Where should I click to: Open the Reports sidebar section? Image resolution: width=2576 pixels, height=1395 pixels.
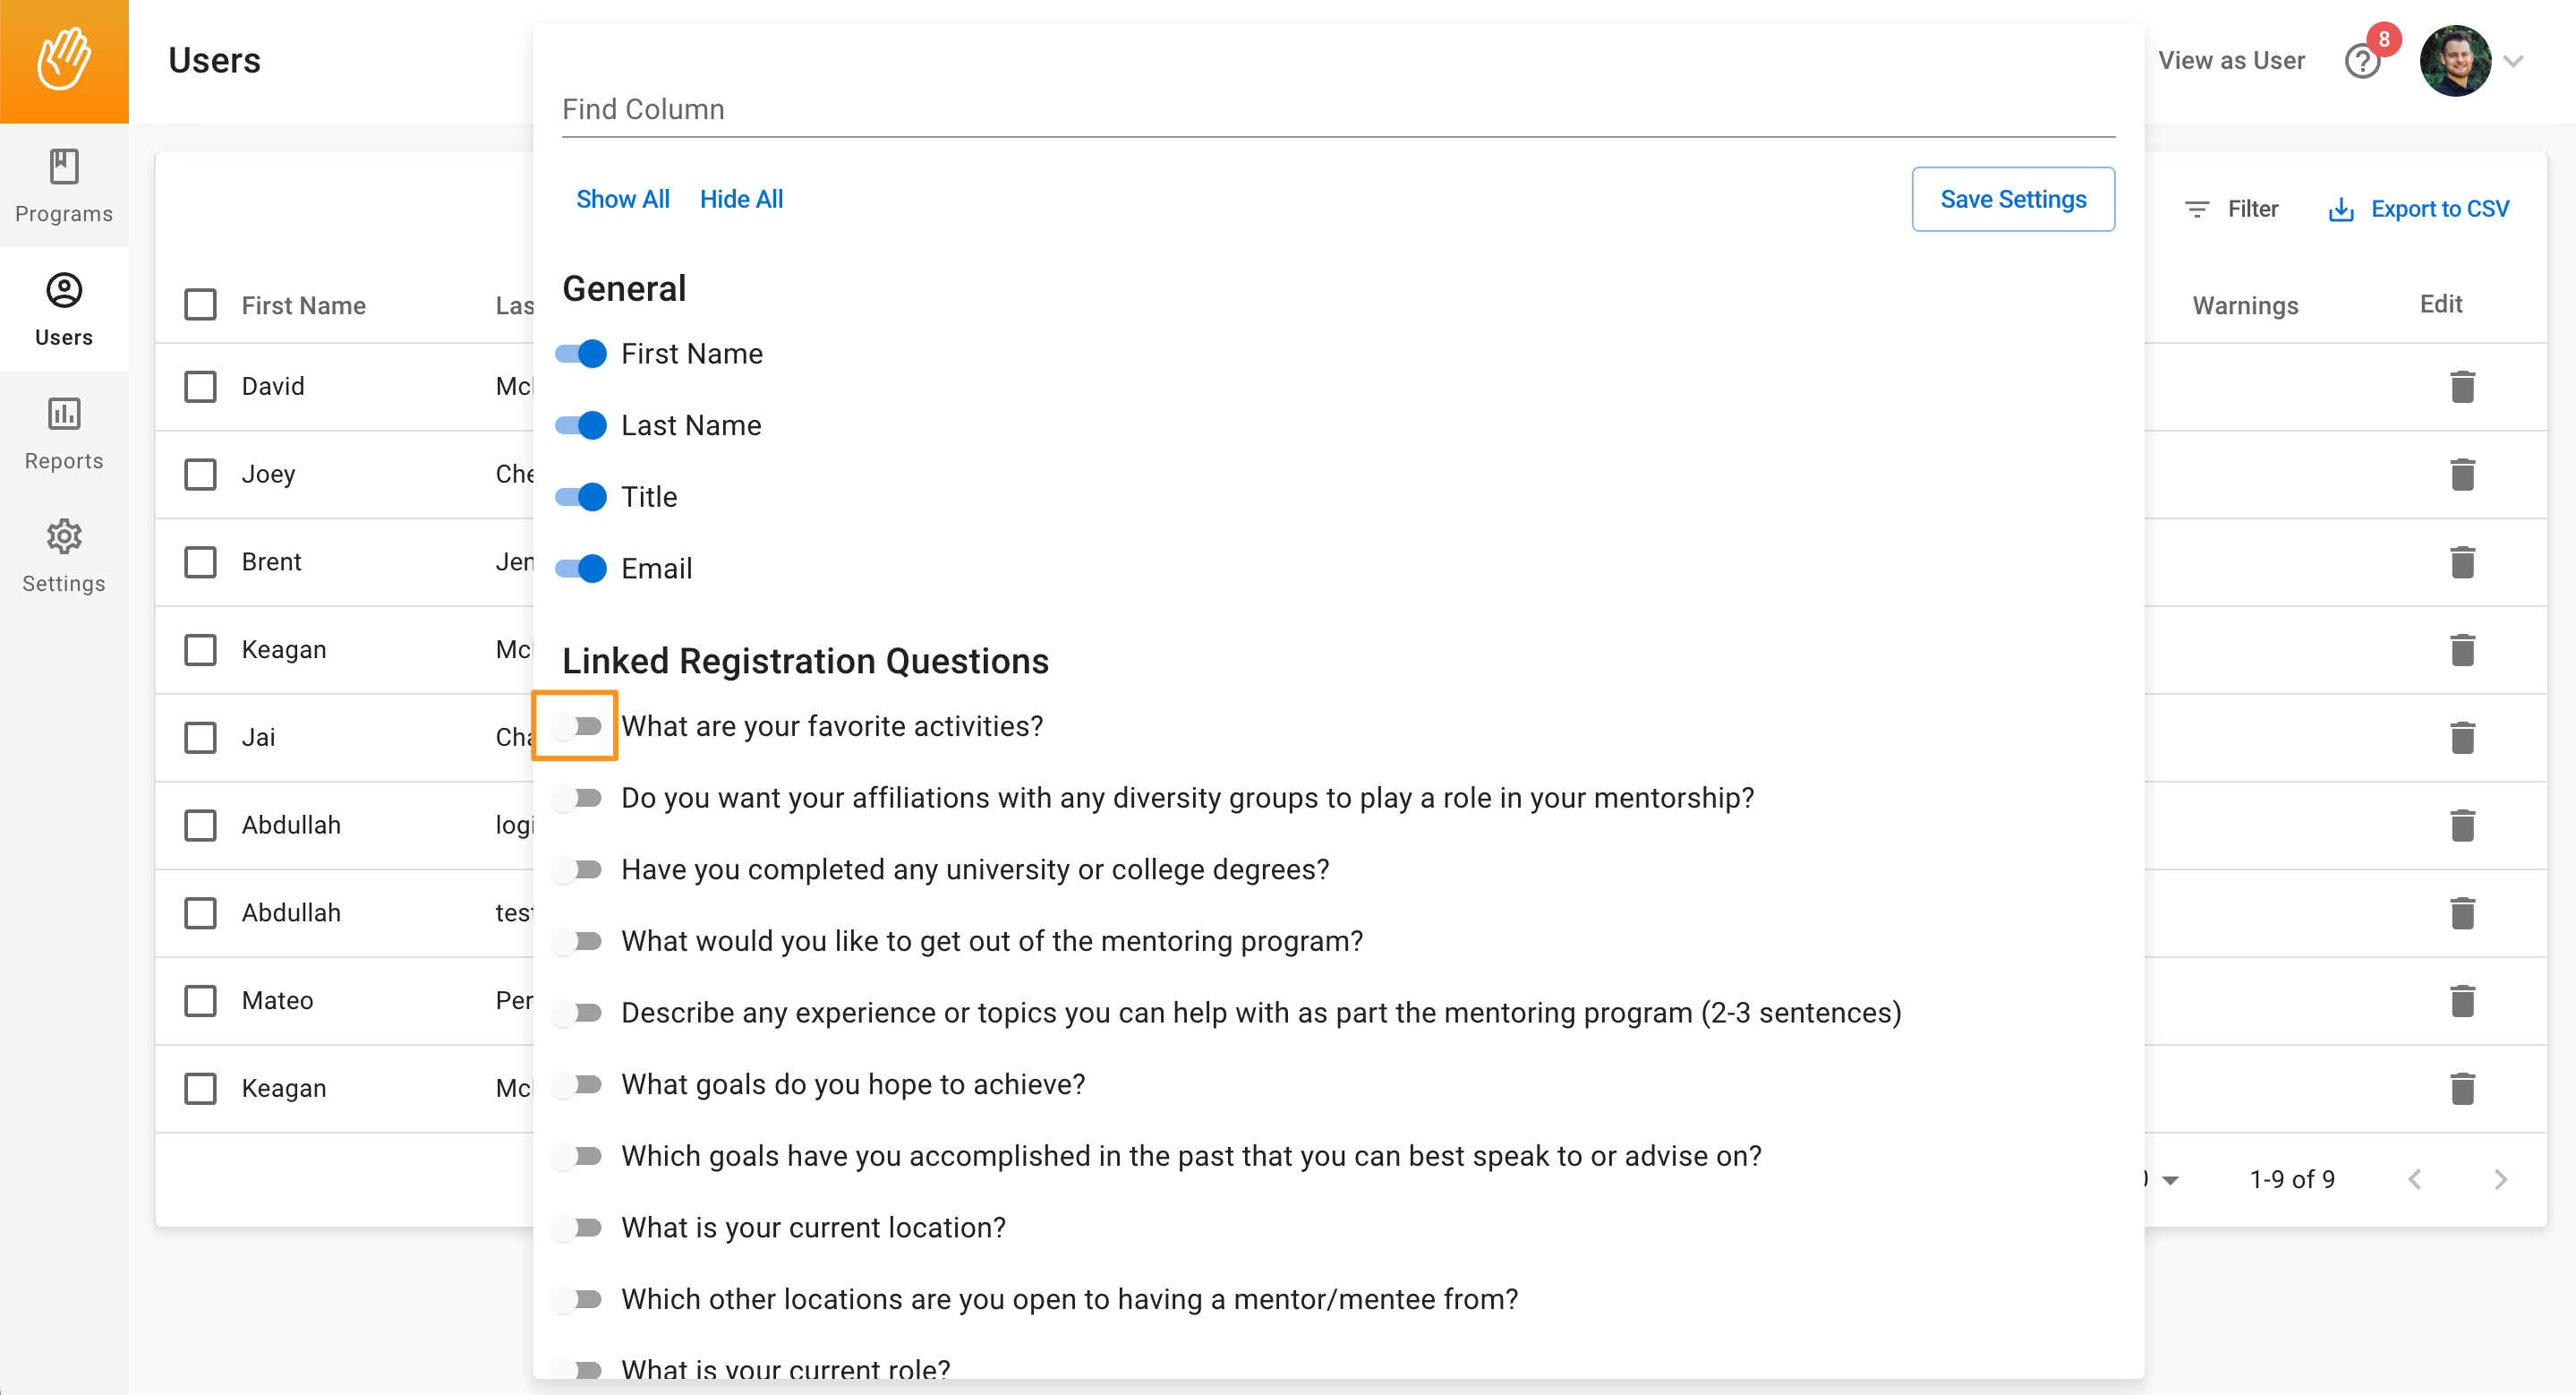coord(64,433)
